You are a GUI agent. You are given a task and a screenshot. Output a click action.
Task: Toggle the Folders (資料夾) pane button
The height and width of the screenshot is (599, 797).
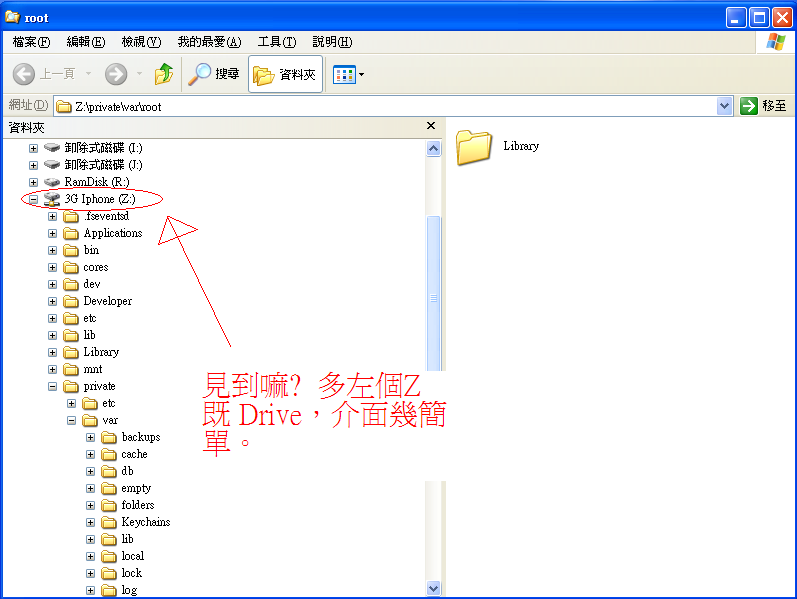[x=285, y=74]
